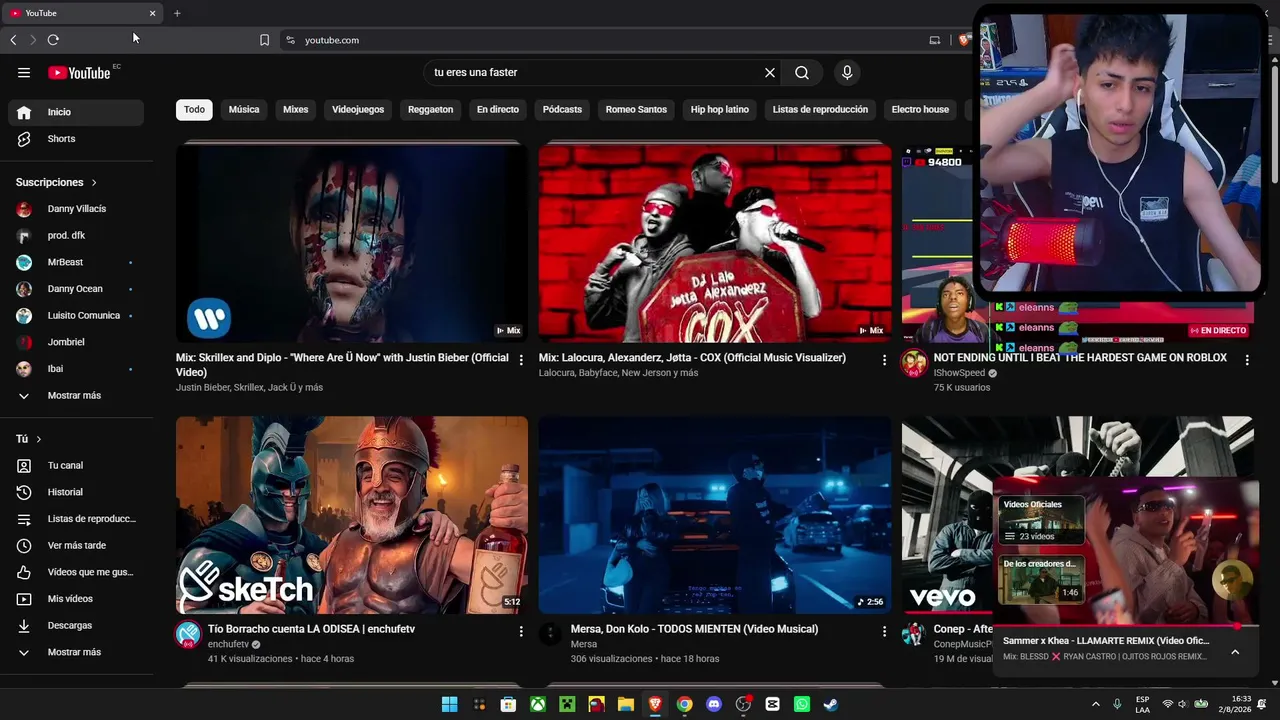
Task: Open the YouTube hamburger guide menu
Action: click(x=24, y=72)
